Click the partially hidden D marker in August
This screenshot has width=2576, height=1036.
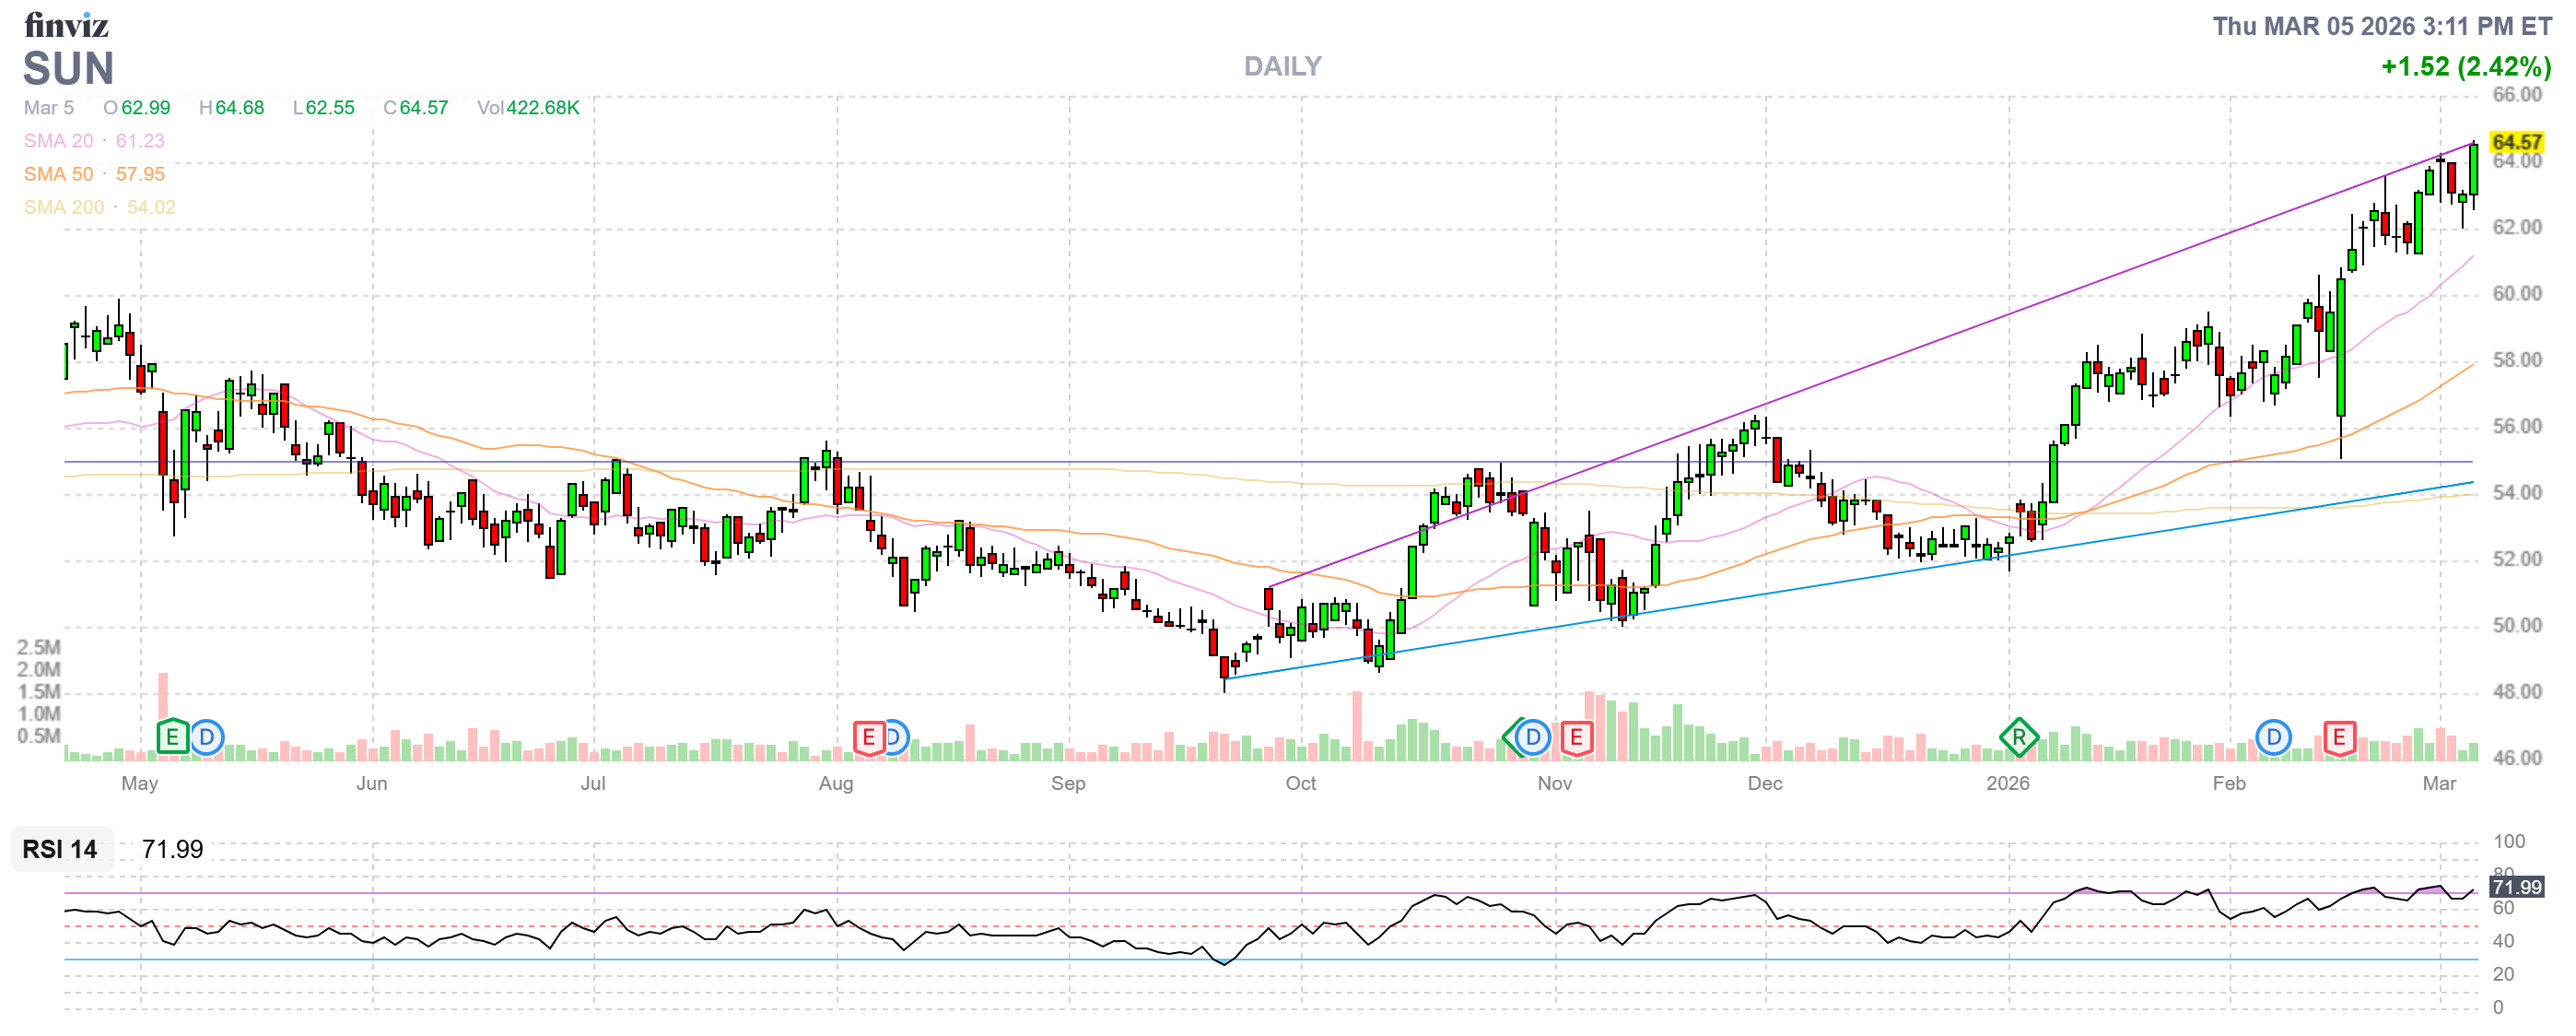(897, 738)
